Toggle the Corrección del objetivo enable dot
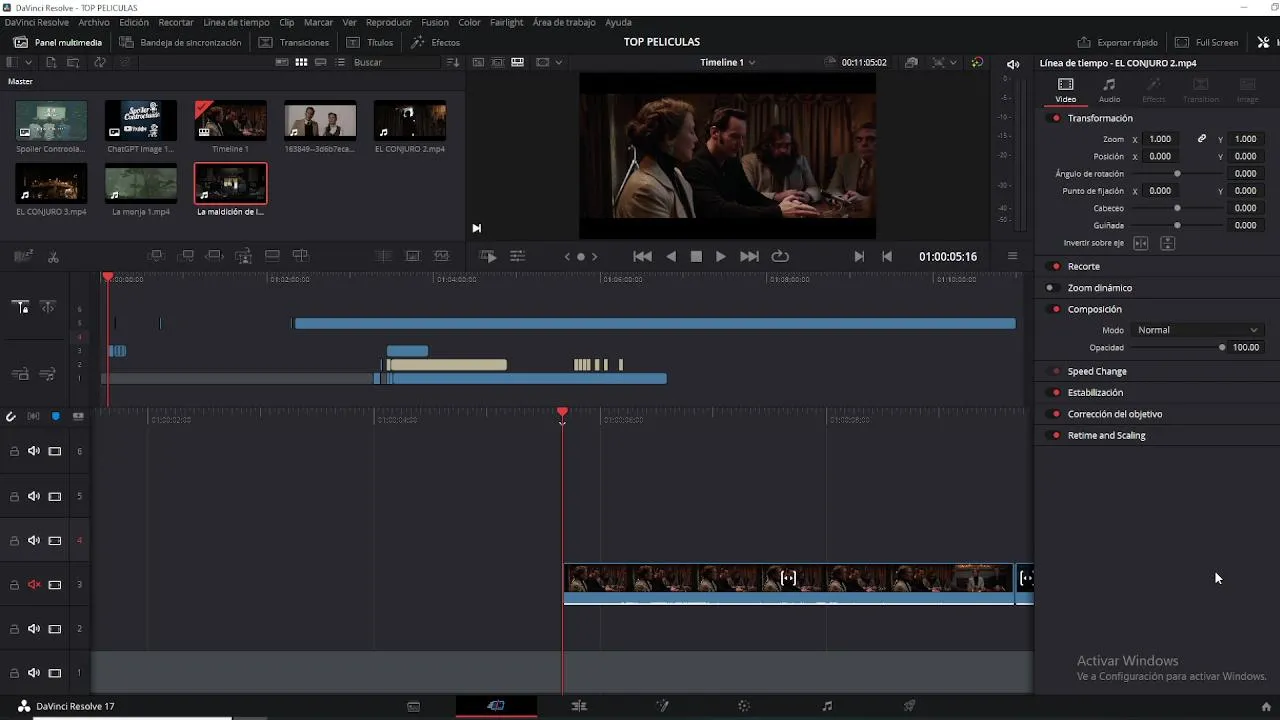The height and width of the screenshot is (720, 1280). point(1056,414)
